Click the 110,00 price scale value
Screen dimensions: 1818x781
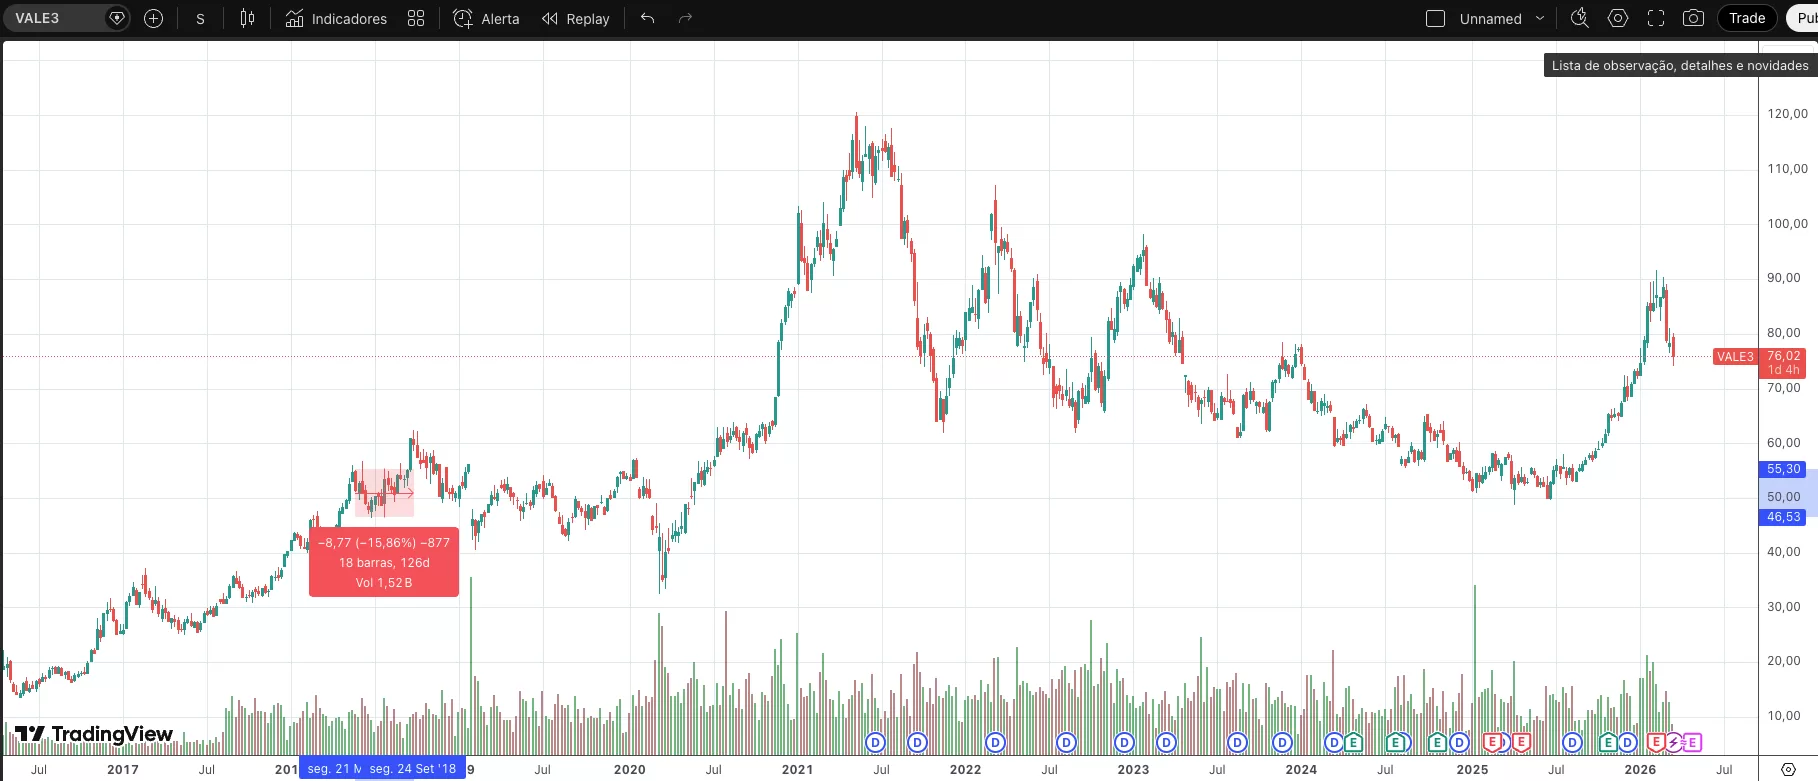tap(1787, 169)
